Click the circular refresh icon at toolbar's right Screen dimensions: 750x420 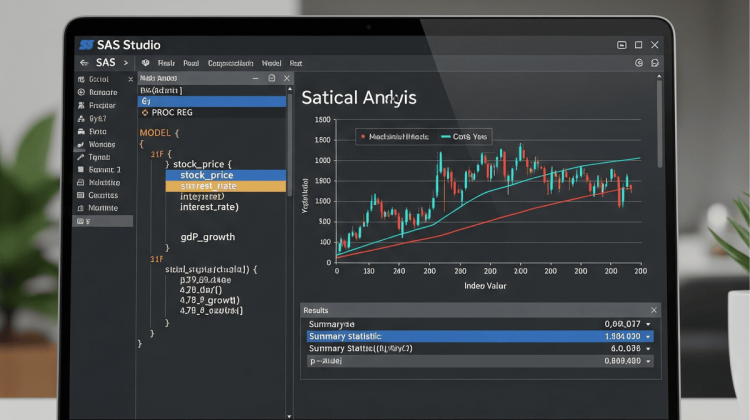click(639, 63)
